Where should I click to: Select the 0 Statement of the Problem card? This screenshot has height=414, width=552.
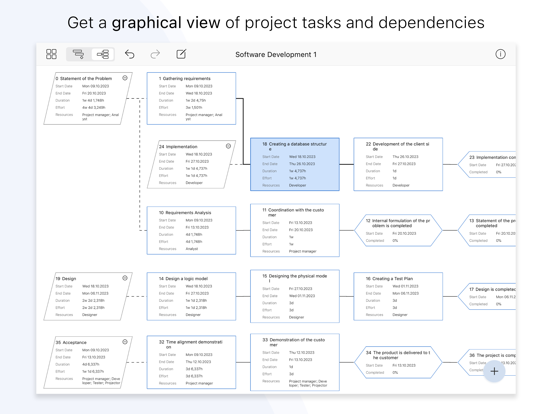[88, 99]
